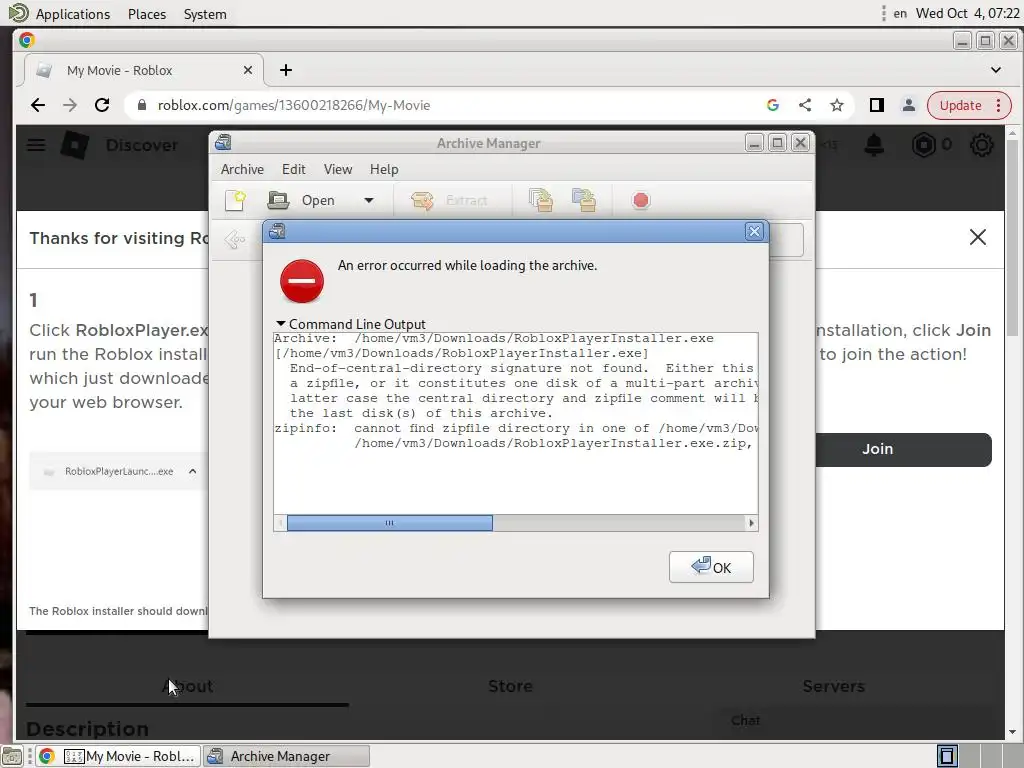The image size is (1024, 768).
Task: Click the share icon in the address bar
Action: click(x=805, y=105)
